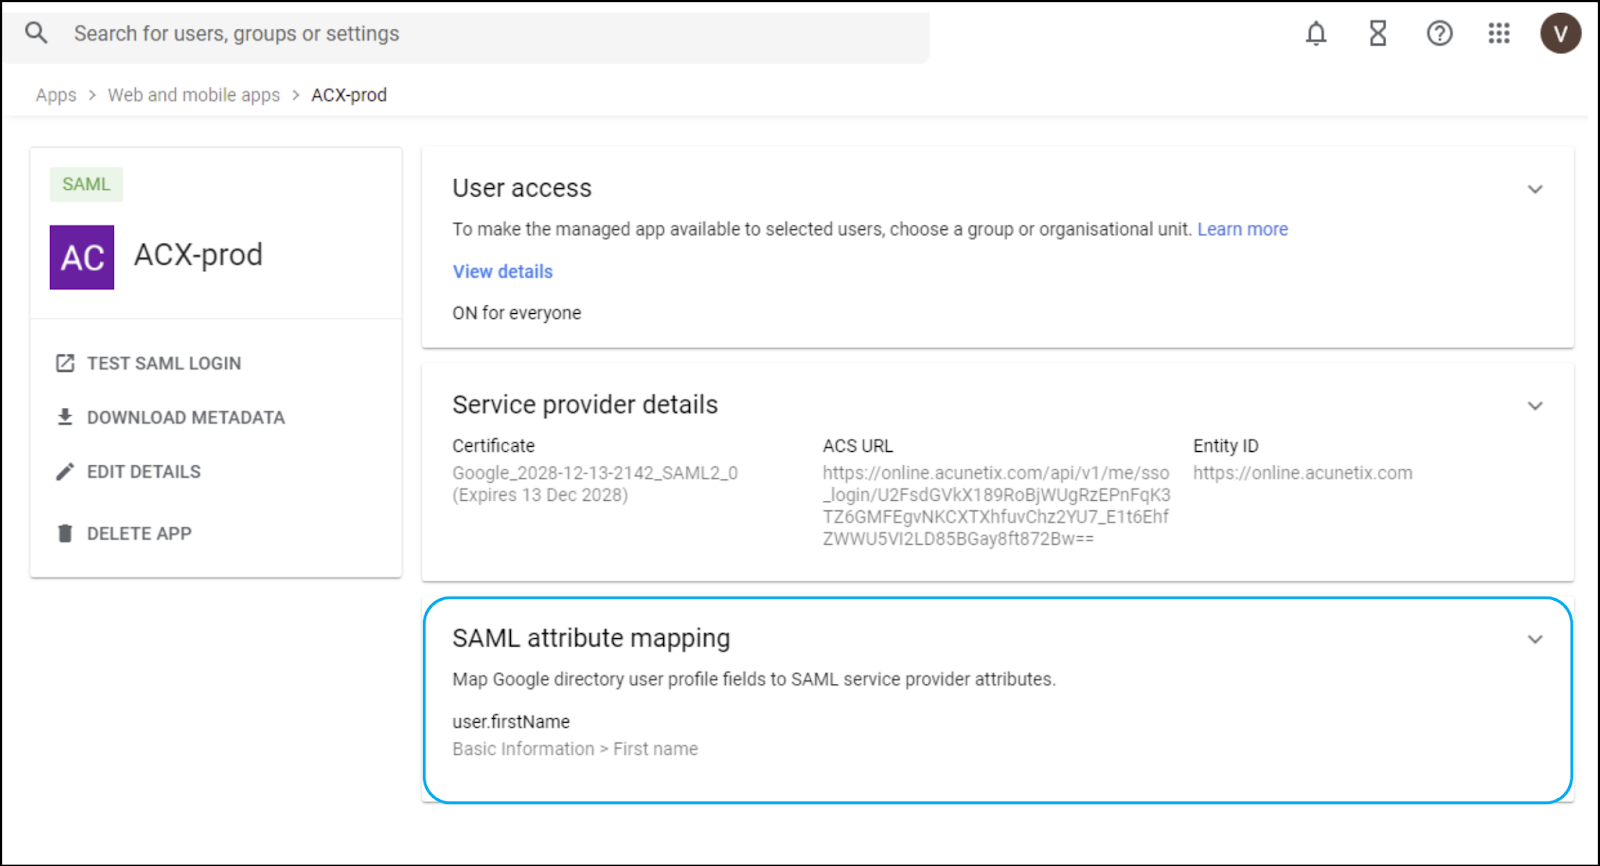The width and height of the screenshot is (1600, 866).
Task: Click the SAML attribute mapping heading
Action: click(591, 638)
